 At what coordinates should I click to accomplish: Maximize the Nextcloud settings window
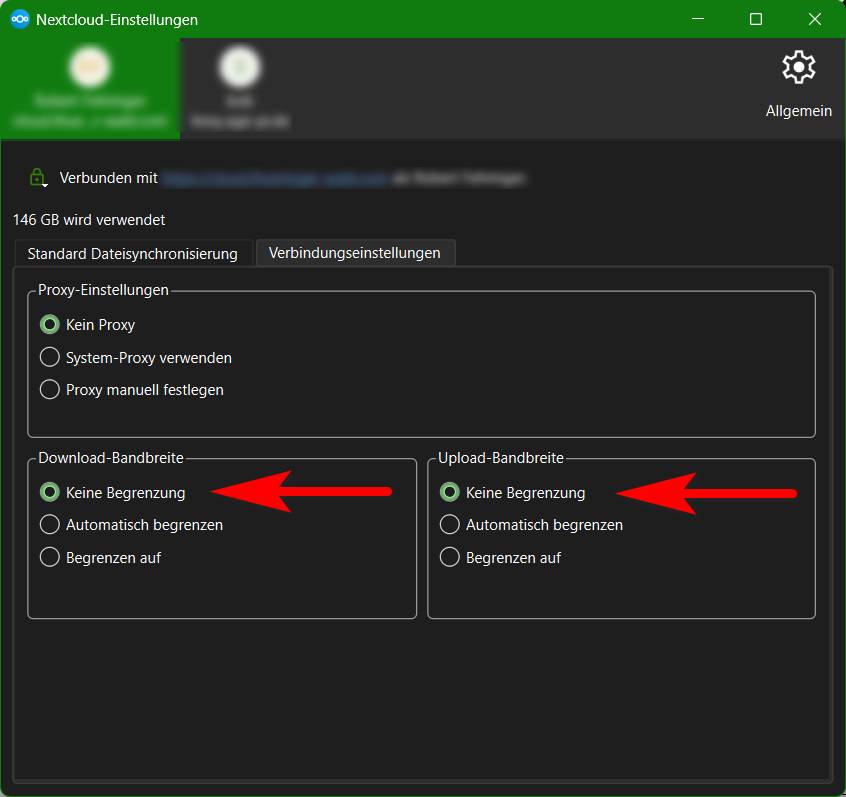756,19
